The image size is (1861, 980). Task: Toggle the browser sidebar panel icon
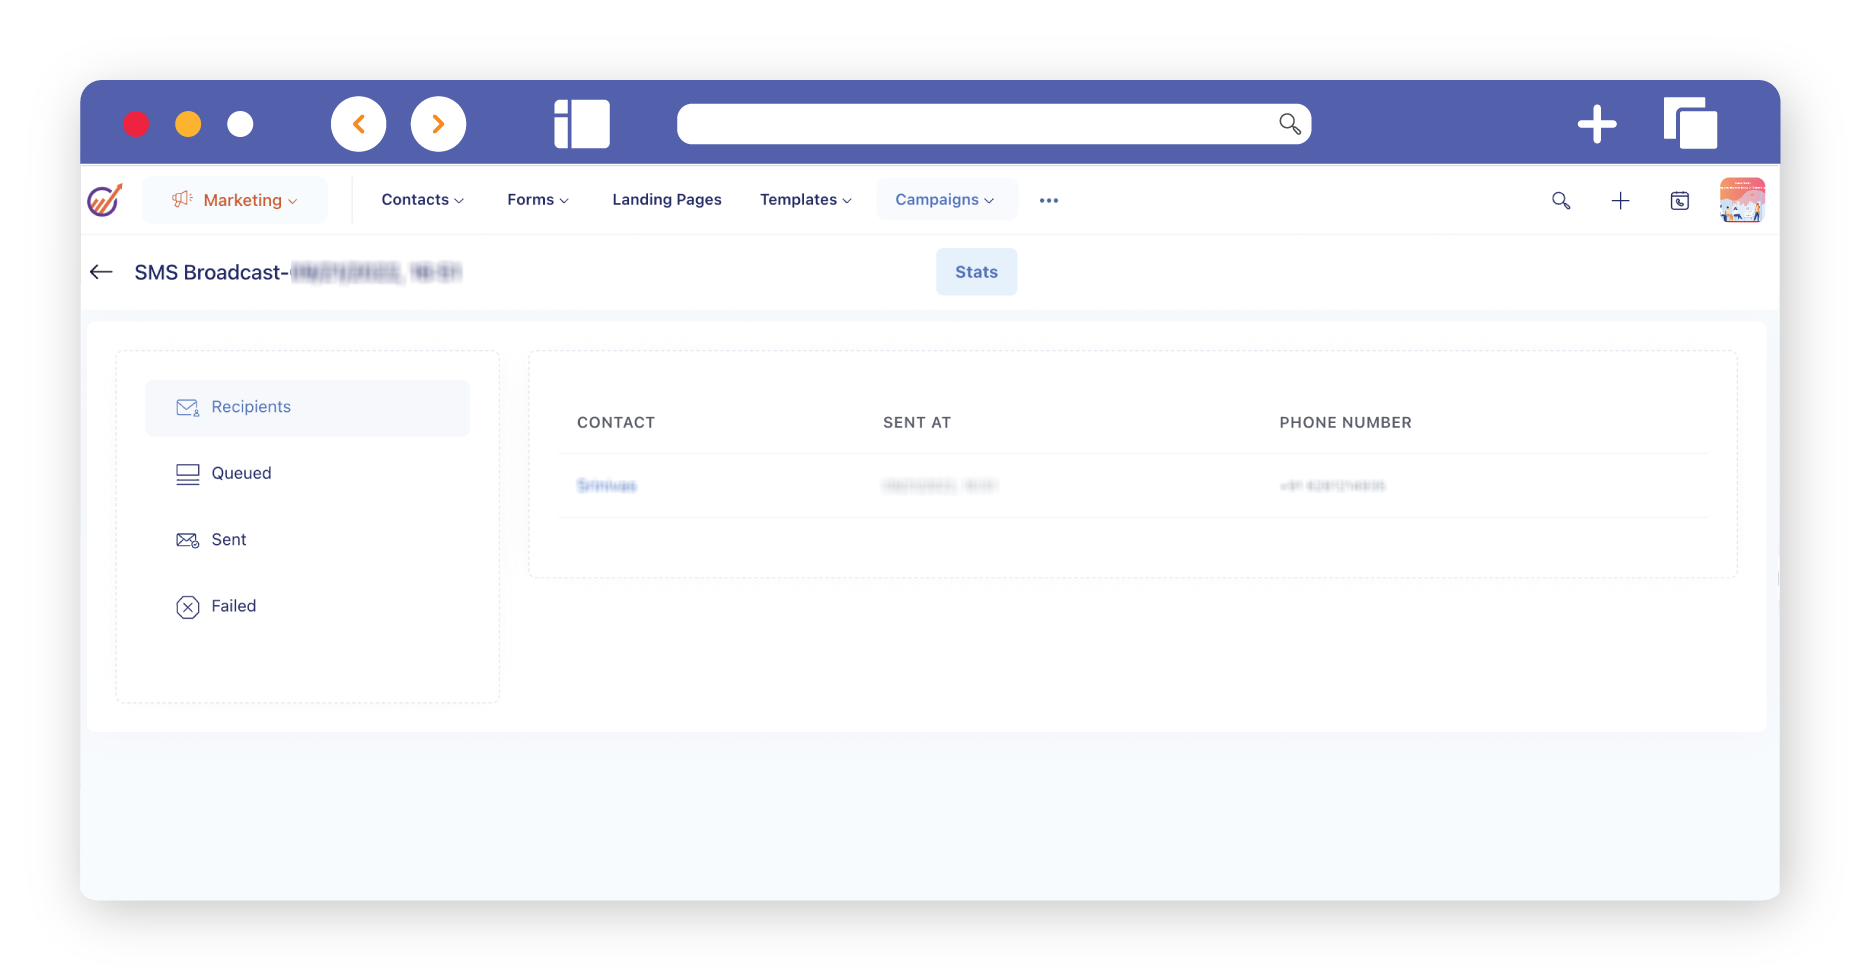point(582,124)
